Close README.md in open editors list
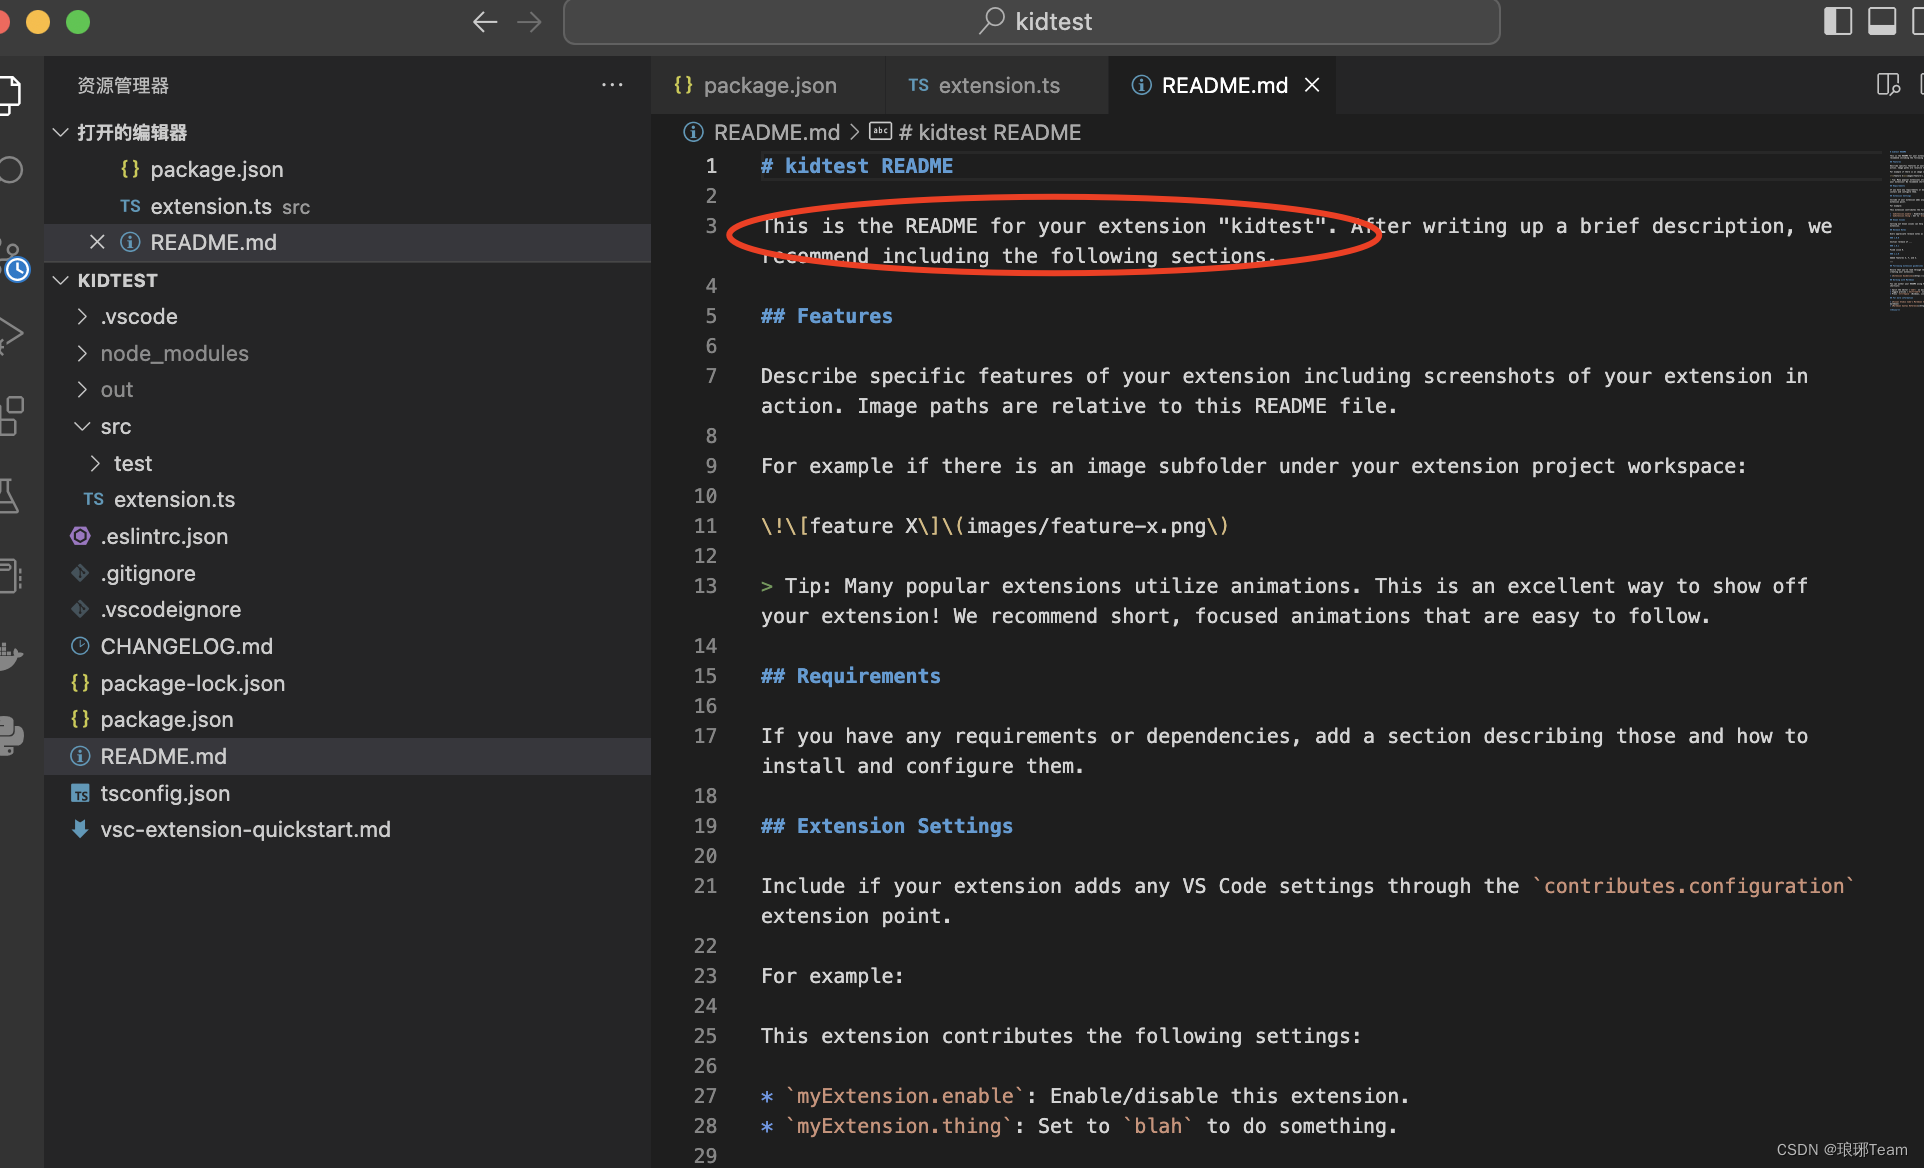 click(97, 242)
